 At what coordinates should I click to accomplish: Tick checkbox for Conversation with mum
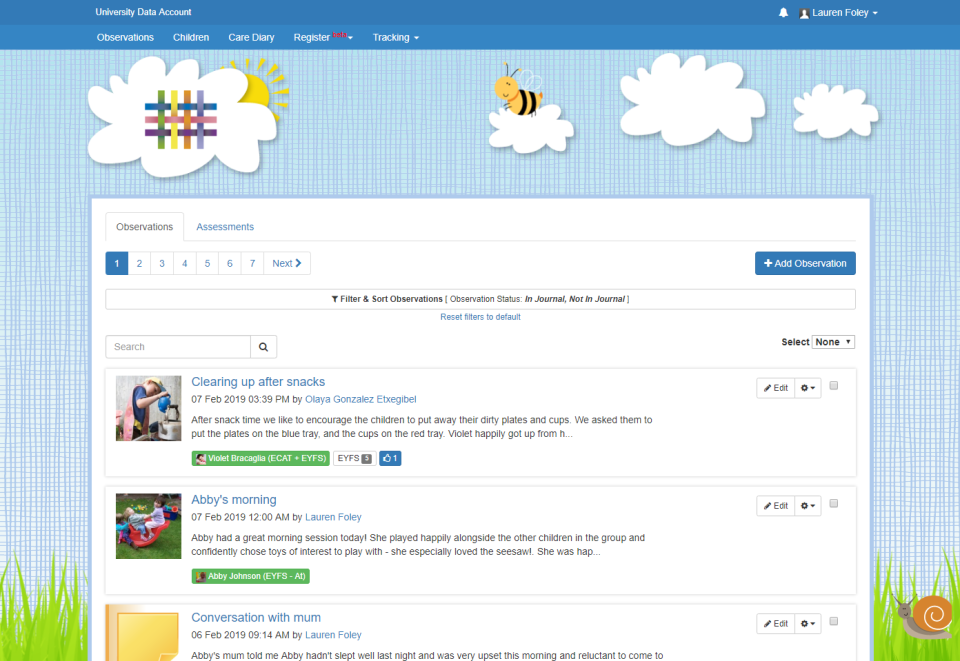click(833, 621)
